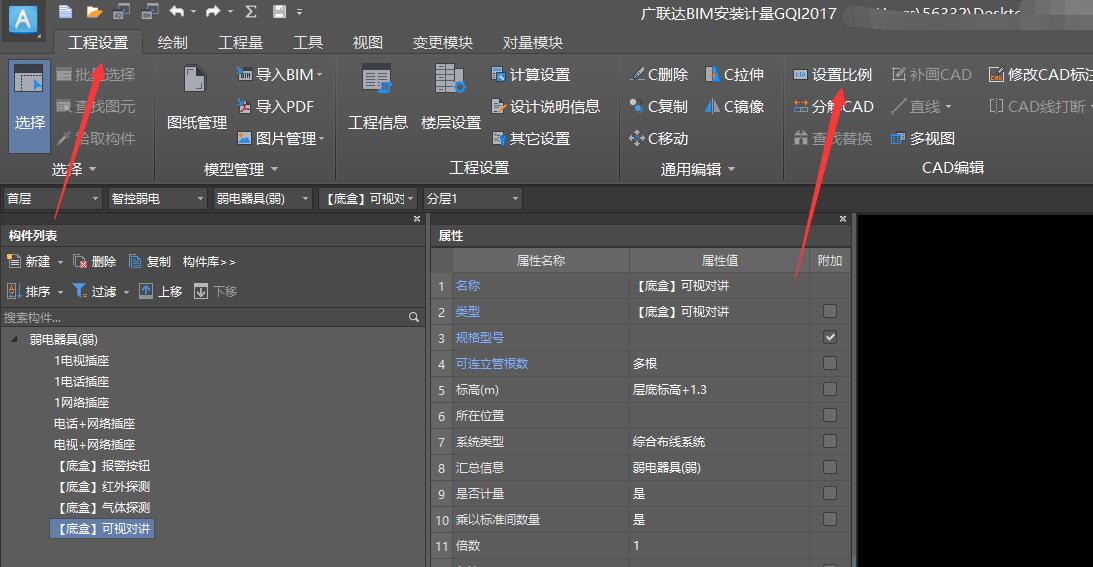Screen dimensions: 1093x567
Task: Open 构件库>> component library
Action: [x=209, y=262]
